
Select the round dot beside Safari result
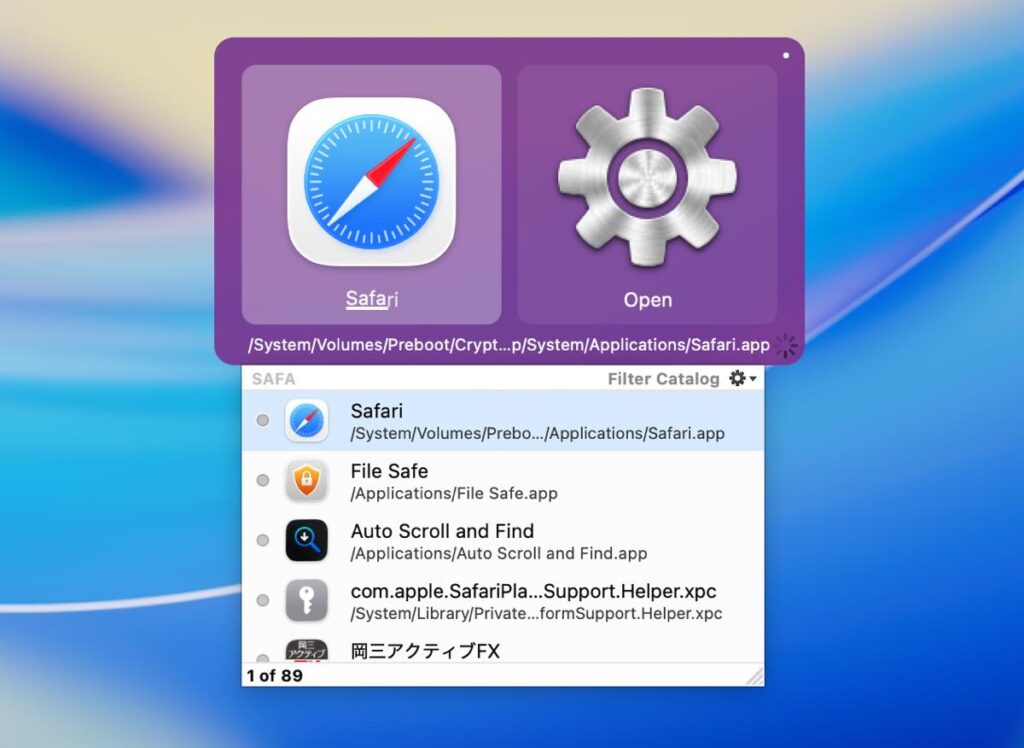click(x=263, y=421)
